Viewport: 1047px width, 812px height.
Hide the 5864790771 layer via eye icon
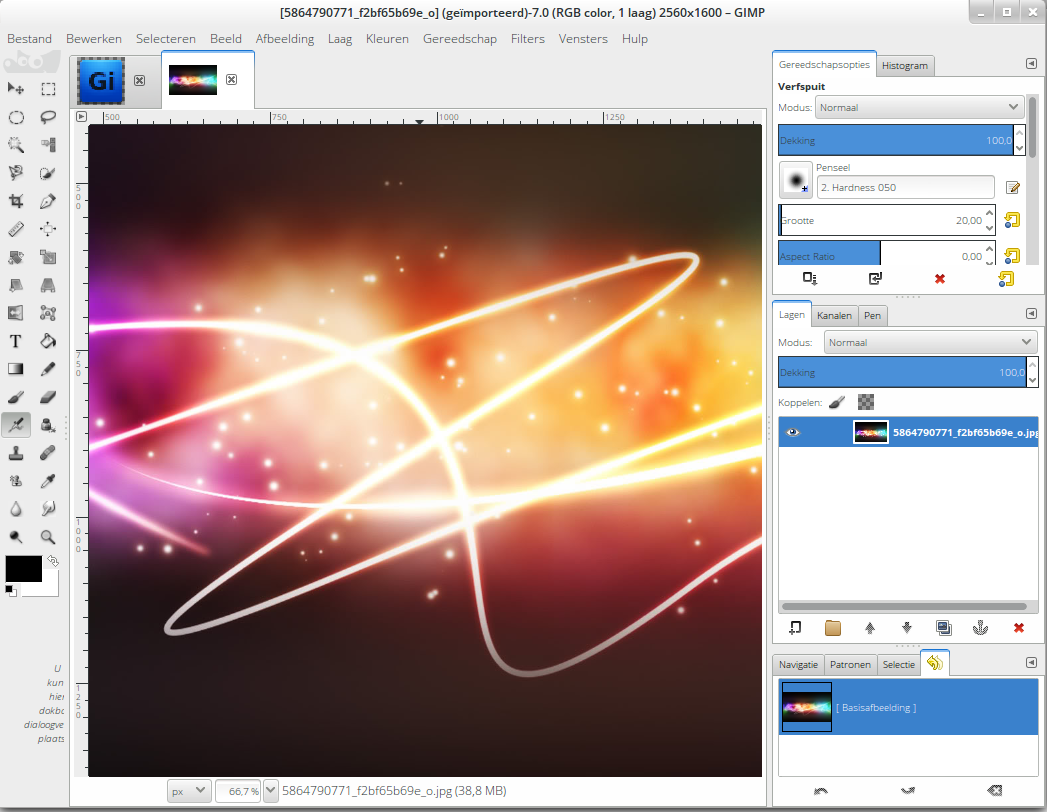point(793,432)
